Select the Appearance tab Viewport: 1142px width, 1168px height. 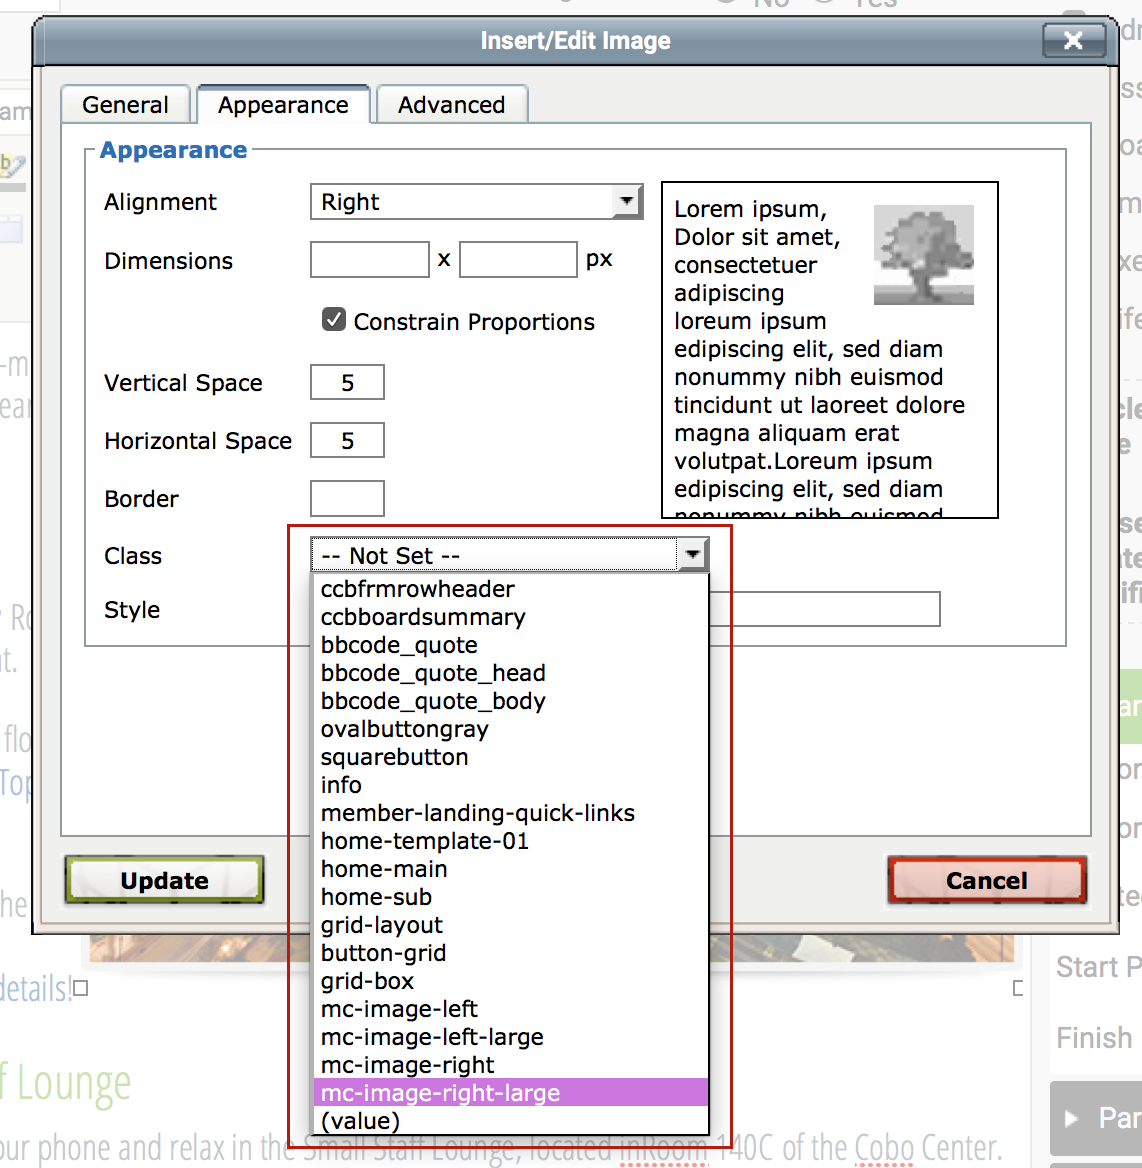click(283, 105)
